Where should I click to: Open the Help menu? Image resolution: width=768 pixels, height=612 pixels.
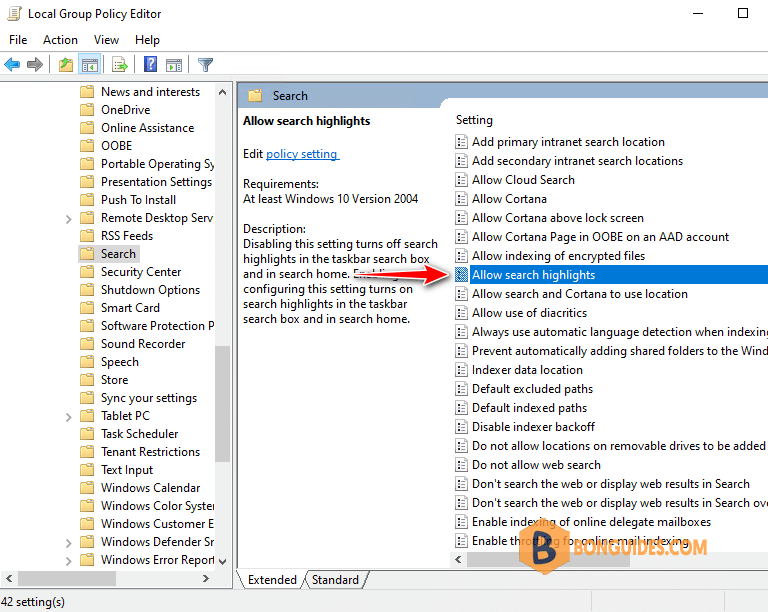coord(147,40)
